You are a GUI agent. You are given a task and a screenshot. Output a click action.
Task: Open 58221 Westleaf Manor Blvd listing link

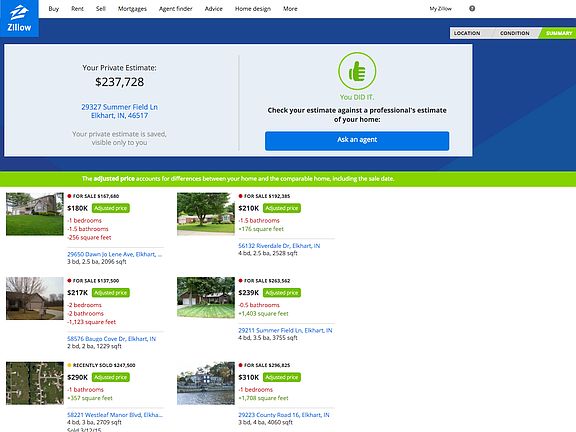click(x=115, y=414)
